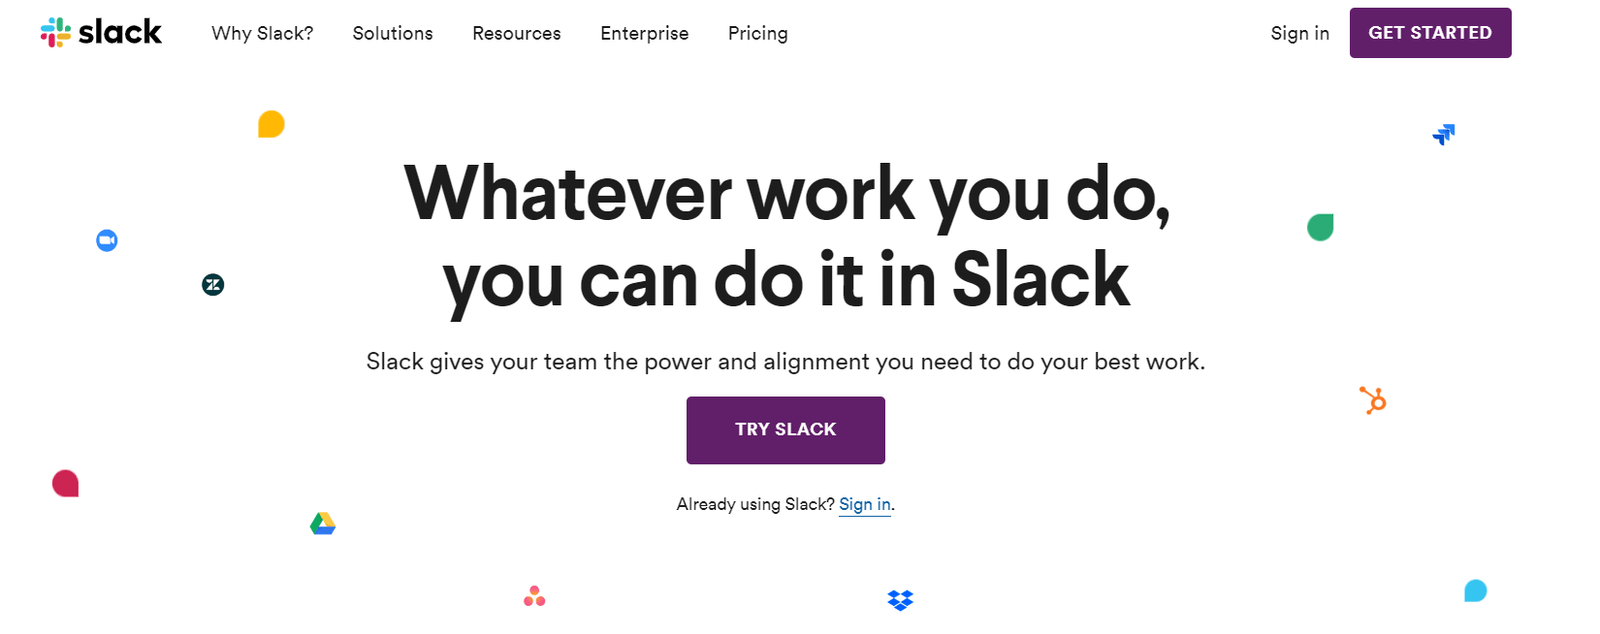
Task: Click the Jira icon
Action: tap(1444, 134)
